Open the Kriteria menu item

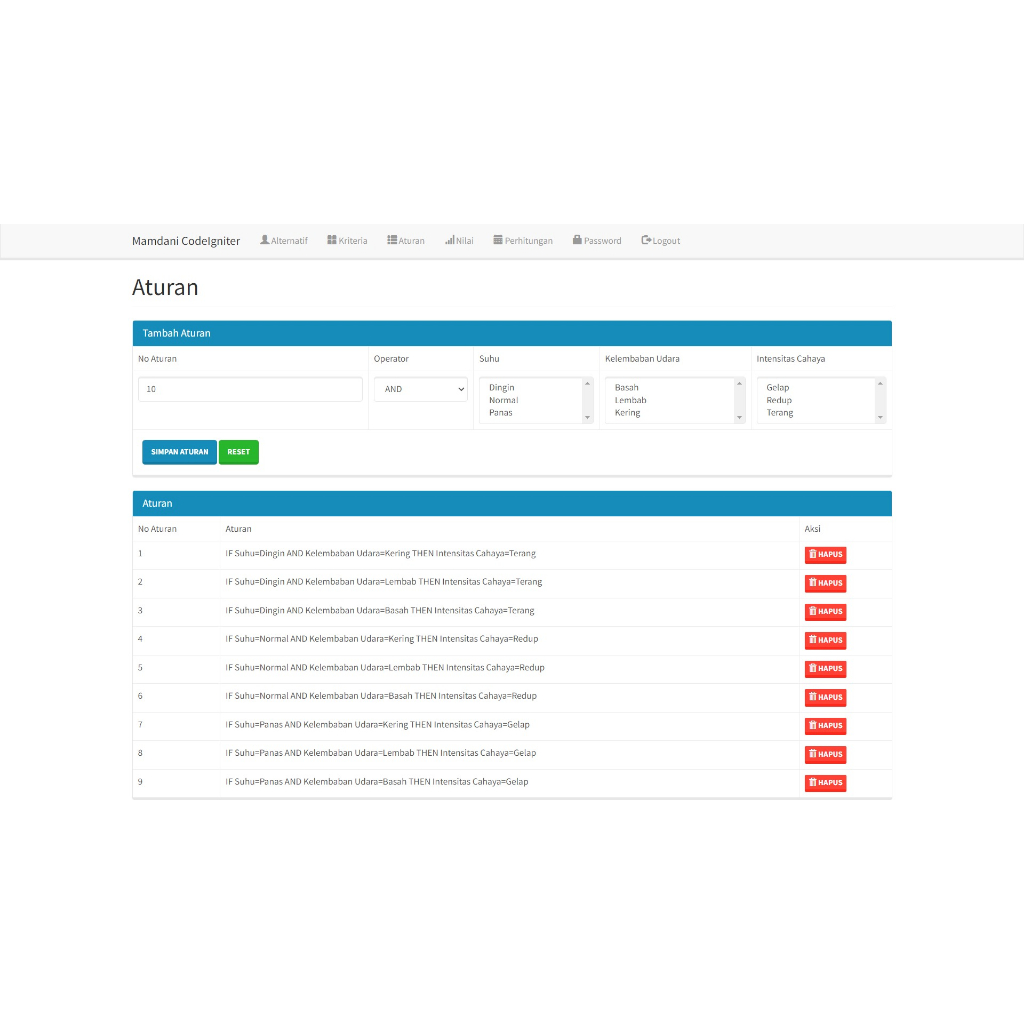tap(347, 240)
